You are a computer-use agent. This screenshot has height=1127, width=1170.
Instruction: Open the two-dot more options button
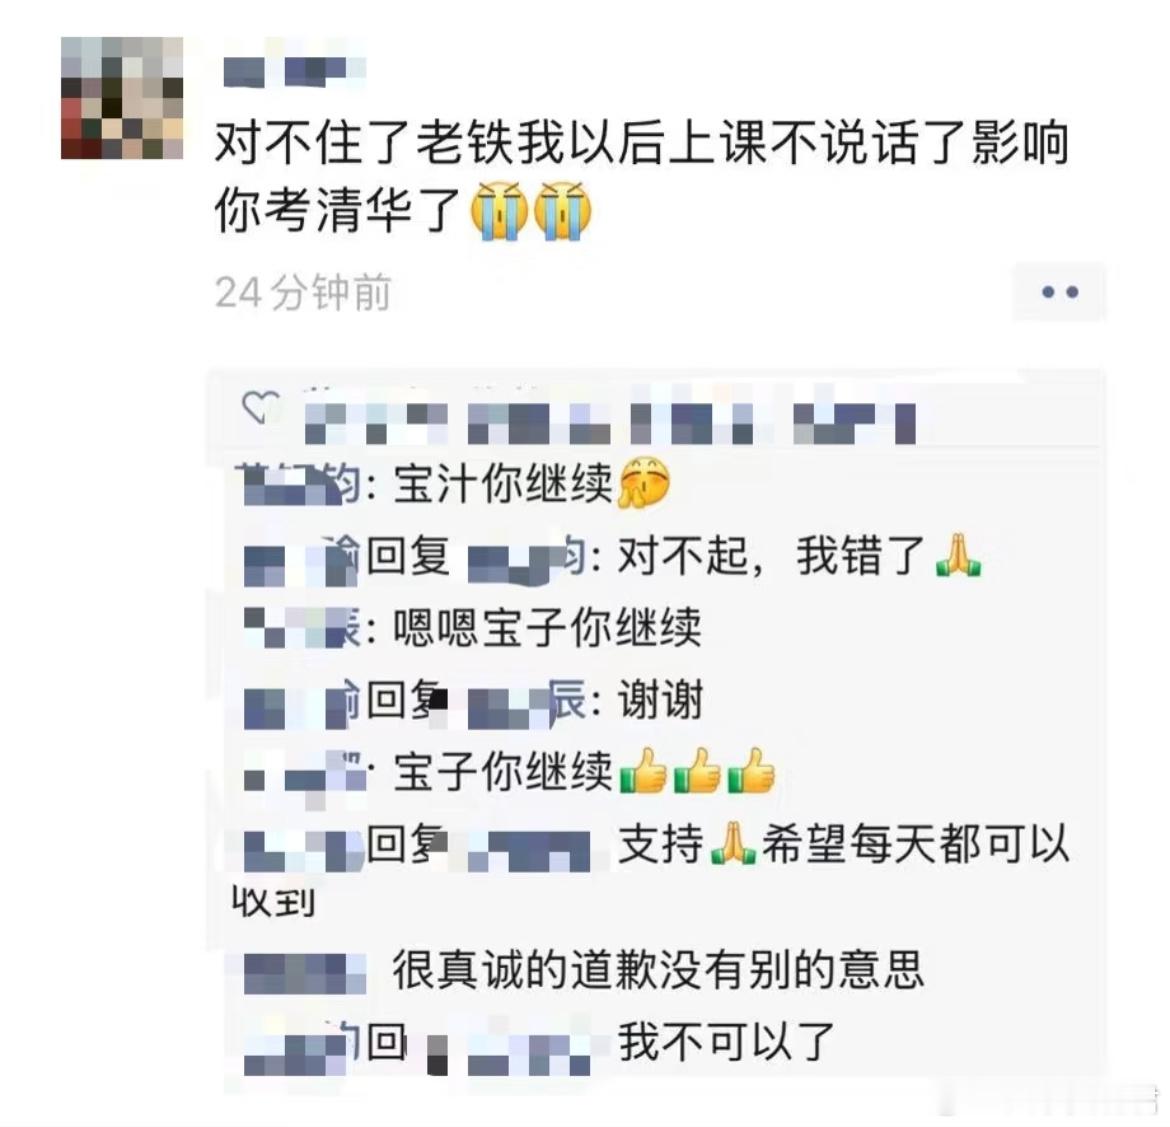click(x=1060, y=292)
